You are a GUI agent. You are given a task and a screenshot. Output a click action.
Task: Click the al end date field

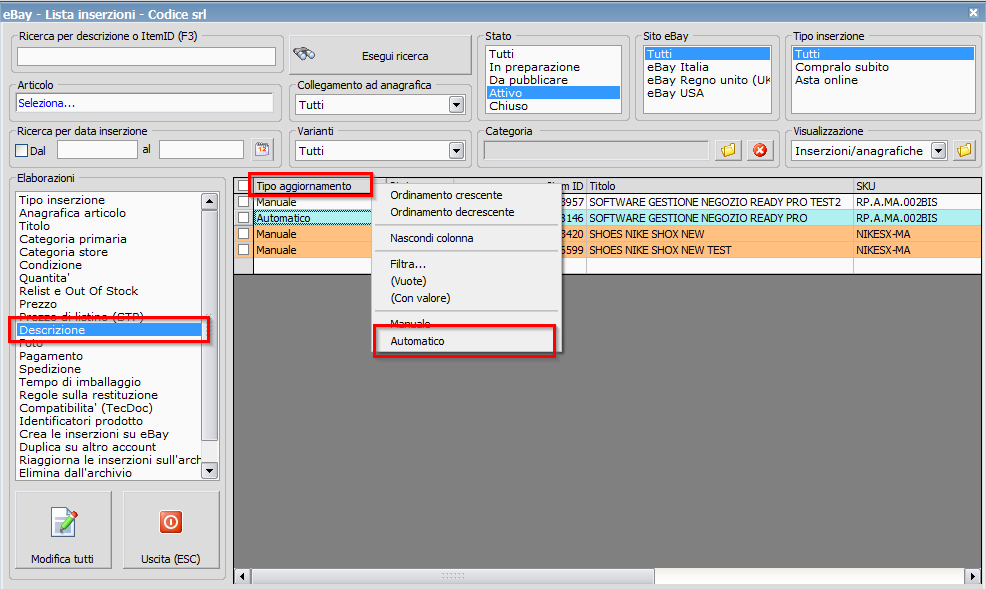[x=201, y=150]
